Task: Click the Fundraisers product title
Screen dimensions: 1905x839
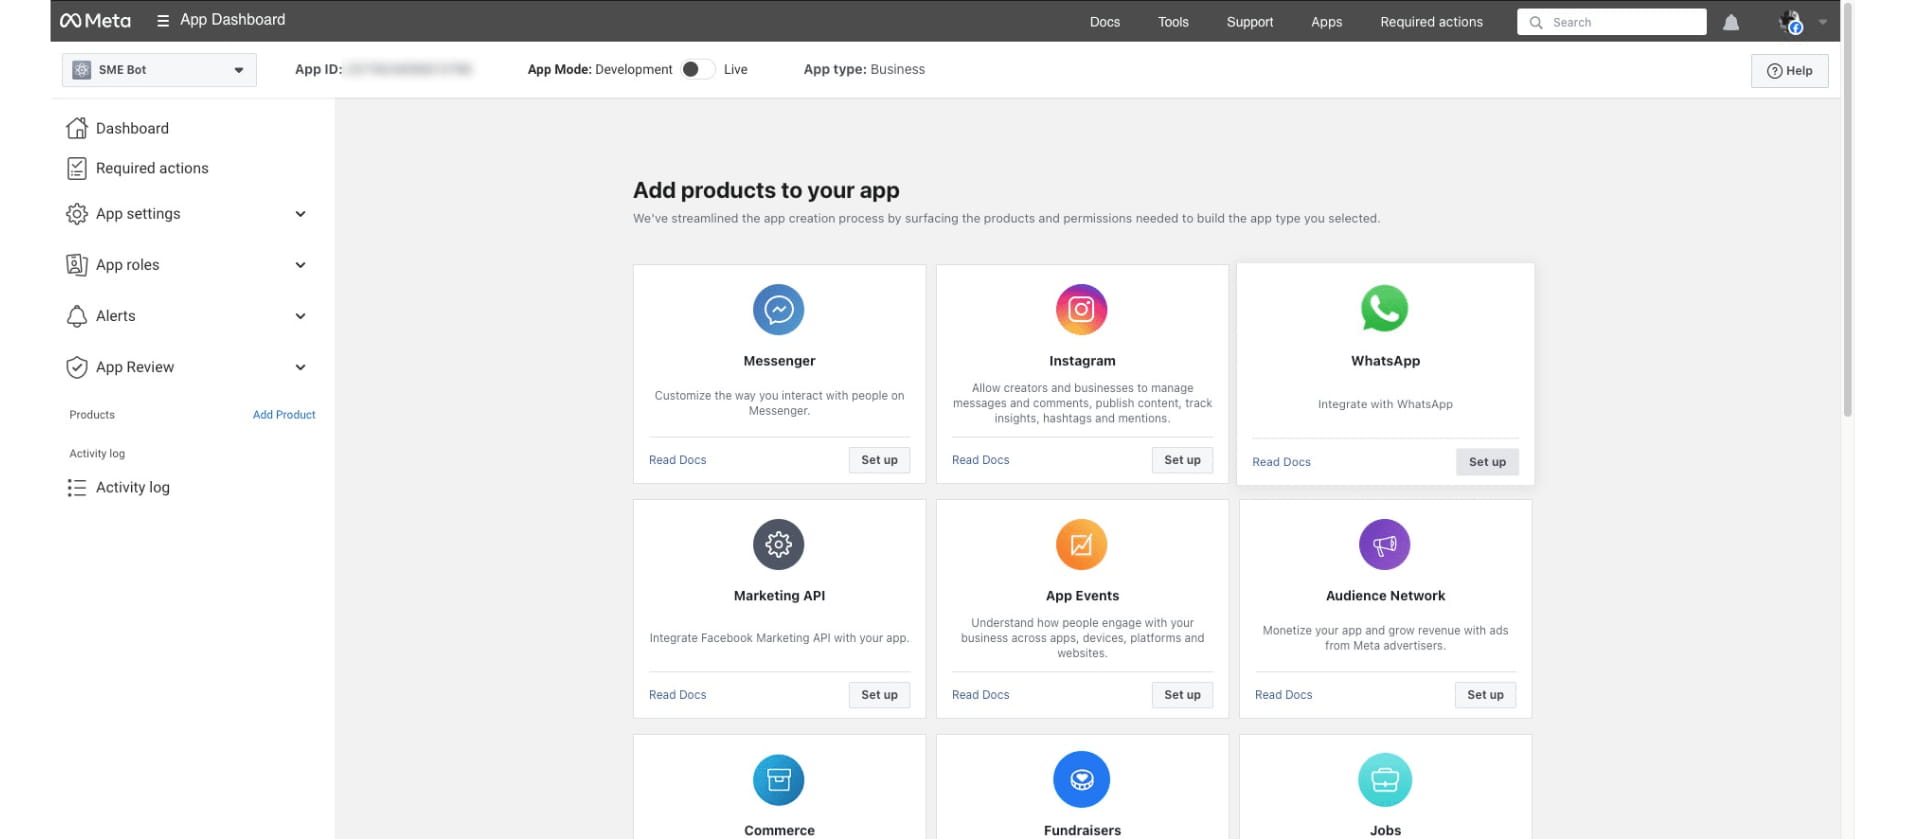Action: pos(1082,830)
